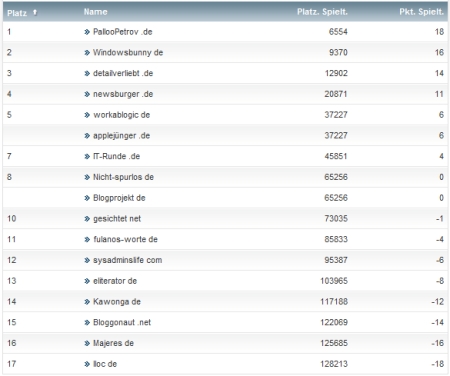The width and height of the screenshot is (450, 376).
Task: Click arrow icon beside detailverliebt .de
Action: [87, 73]
